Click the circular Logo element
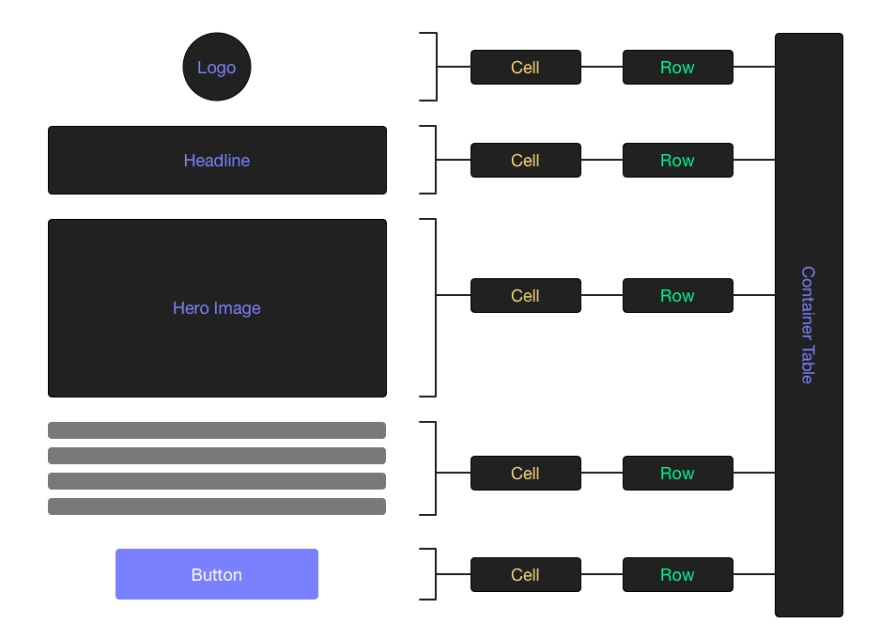Viewport: 880px width, 639px height. [x=217, y=67]
